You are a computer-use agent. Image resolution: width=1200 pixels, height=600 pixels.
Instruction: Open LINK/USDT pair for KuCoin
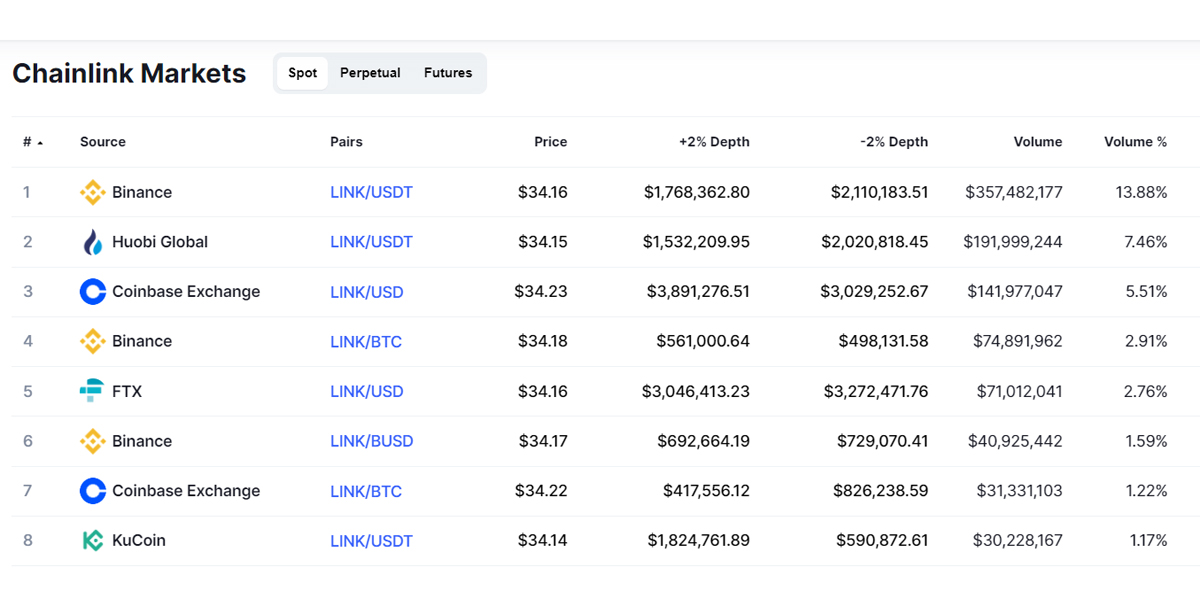pyautogui.click(x=371, y=541)
